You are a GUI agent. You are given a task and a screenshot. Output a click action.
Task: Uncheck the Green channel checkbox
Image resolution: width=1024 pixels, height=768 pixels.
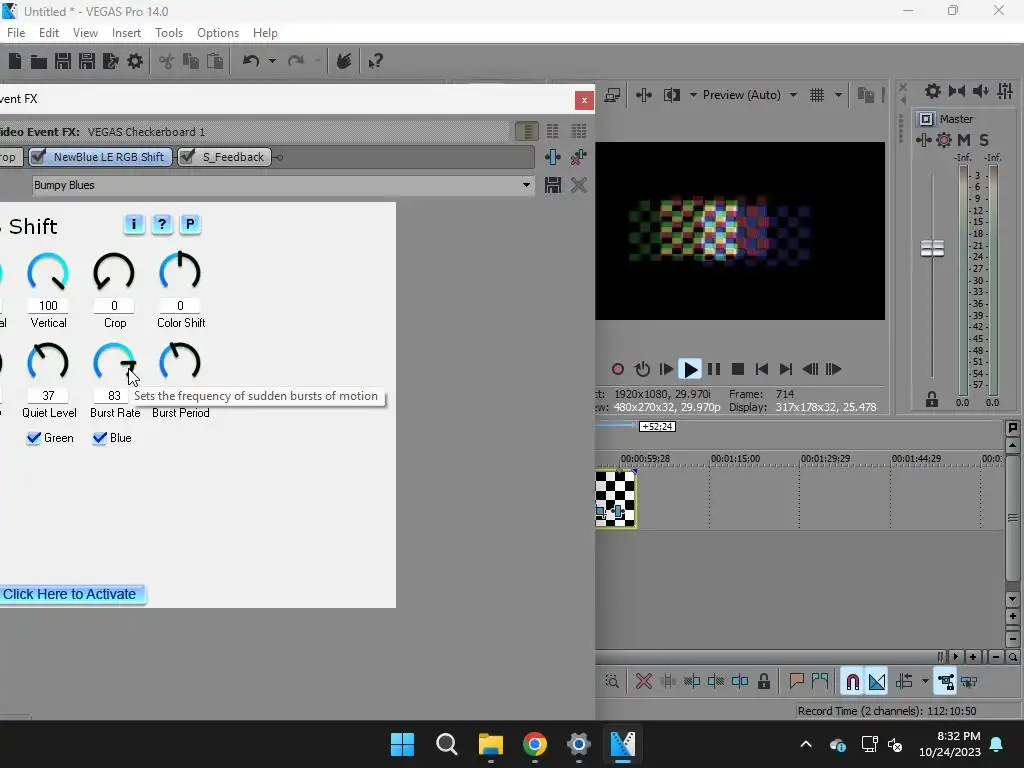(x=33, y=438)
